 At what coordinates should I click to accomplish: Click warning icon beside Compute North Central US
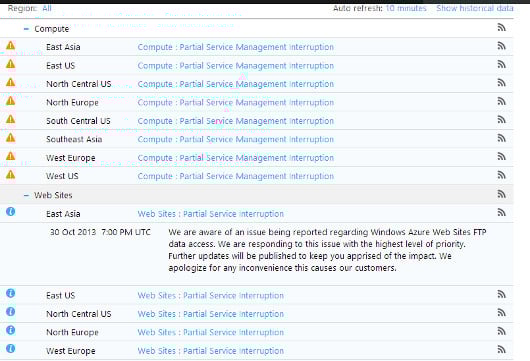click(x=10, y=82)
